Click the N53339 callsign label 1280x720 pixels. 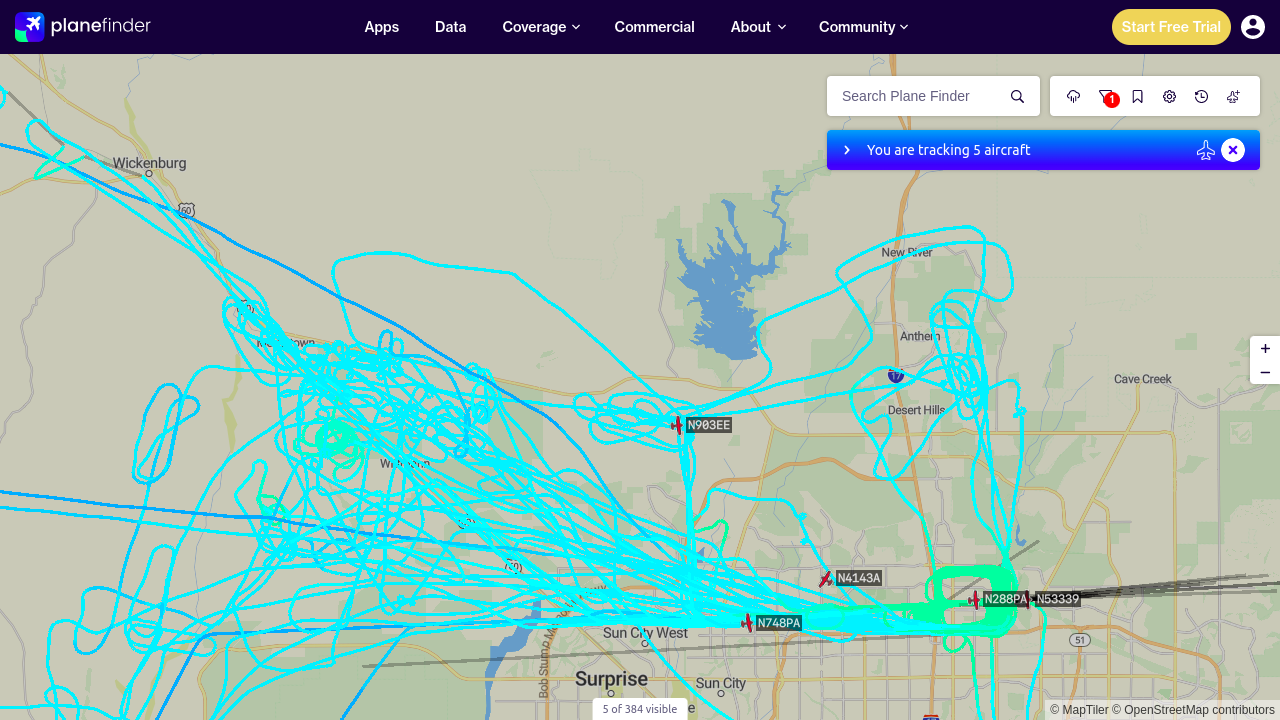(x=1058, y=599)
